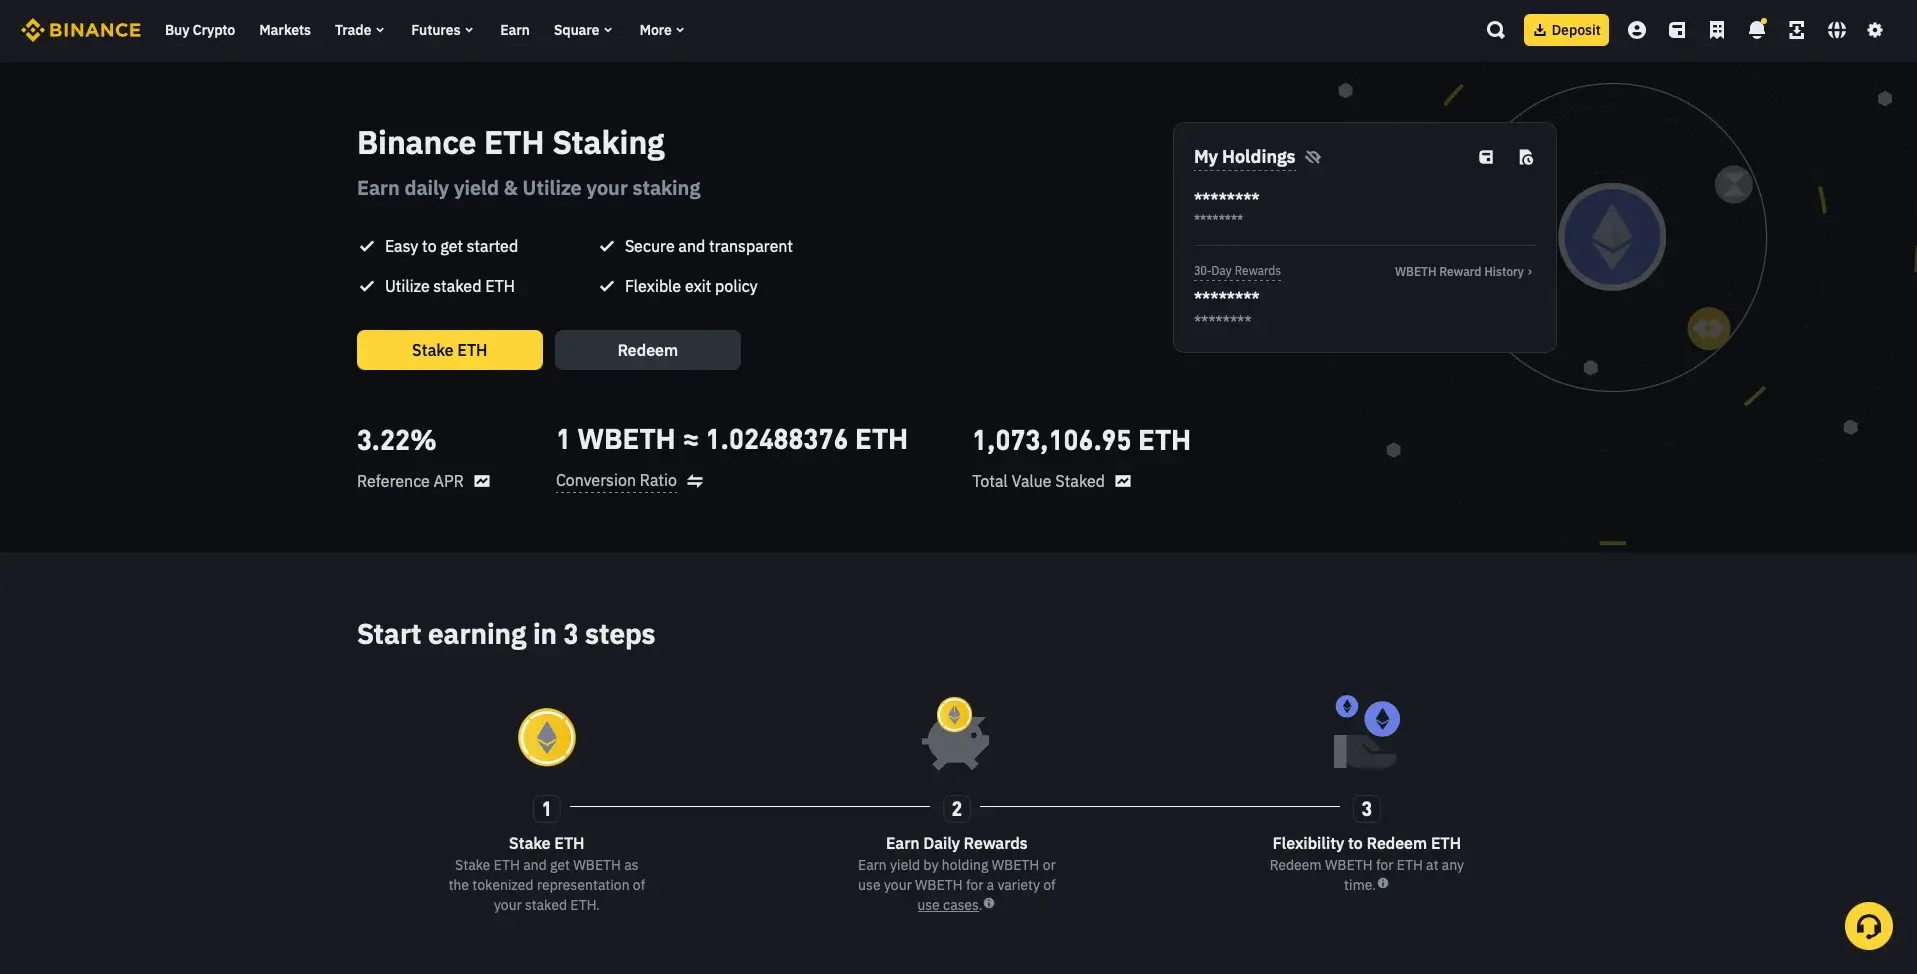The height and width of the screenshot is (974, 1917).
Task: Click 'Flexible exit policy' feature text
Action: (x=691, y=287)
